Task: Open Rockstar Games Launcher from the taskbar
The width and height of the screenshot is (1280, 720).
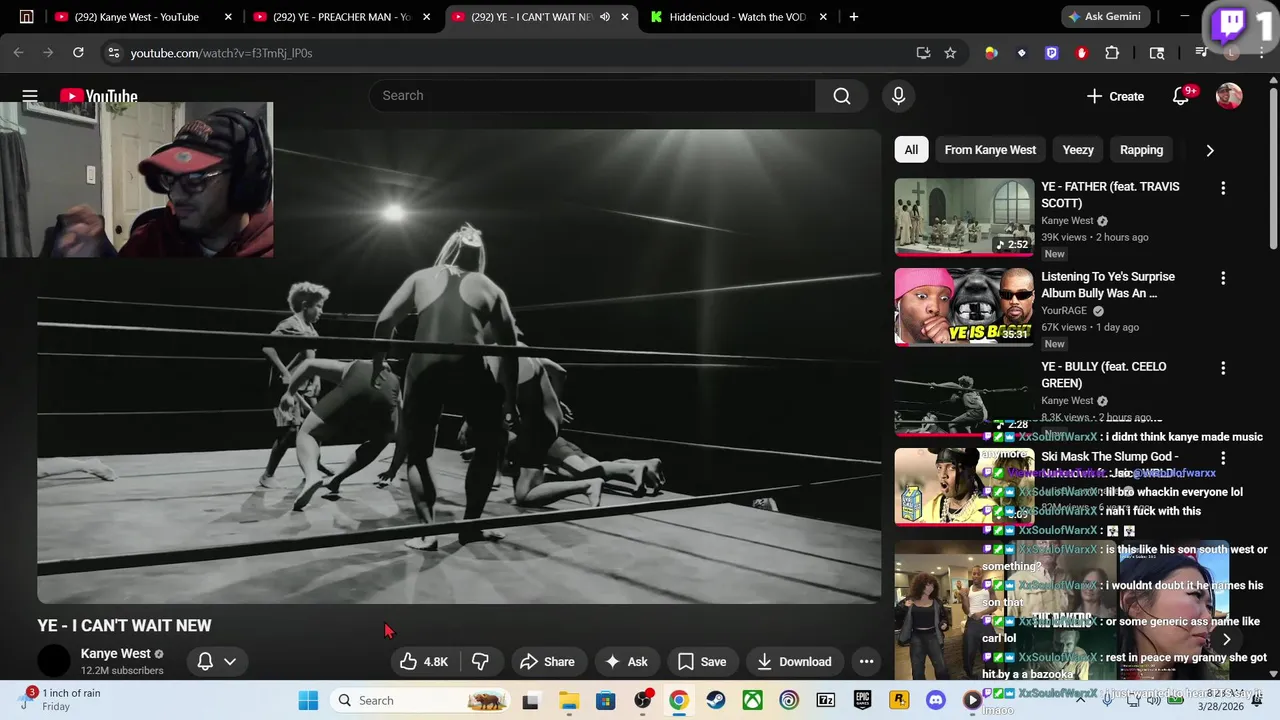Action: point(900,700)
